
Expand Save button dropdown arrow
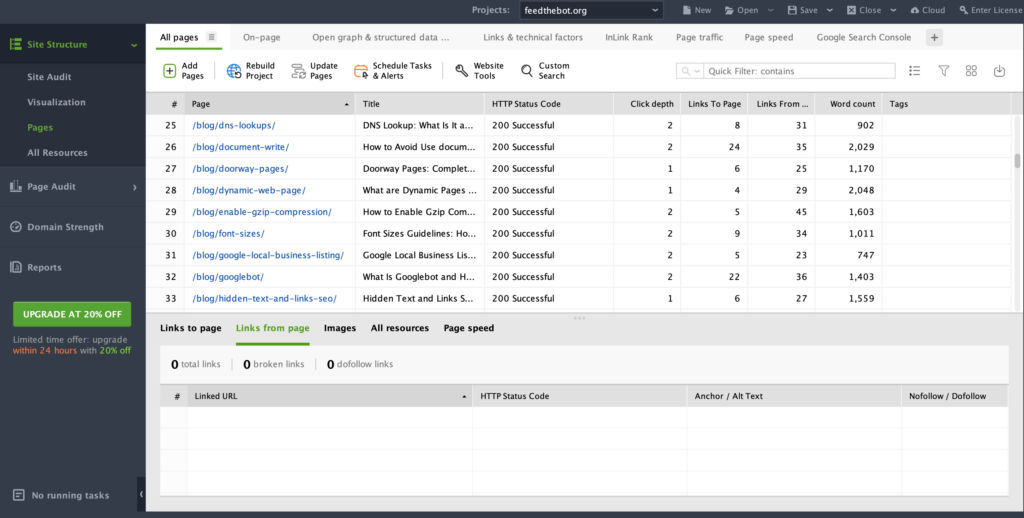click(x=830, y=10)
